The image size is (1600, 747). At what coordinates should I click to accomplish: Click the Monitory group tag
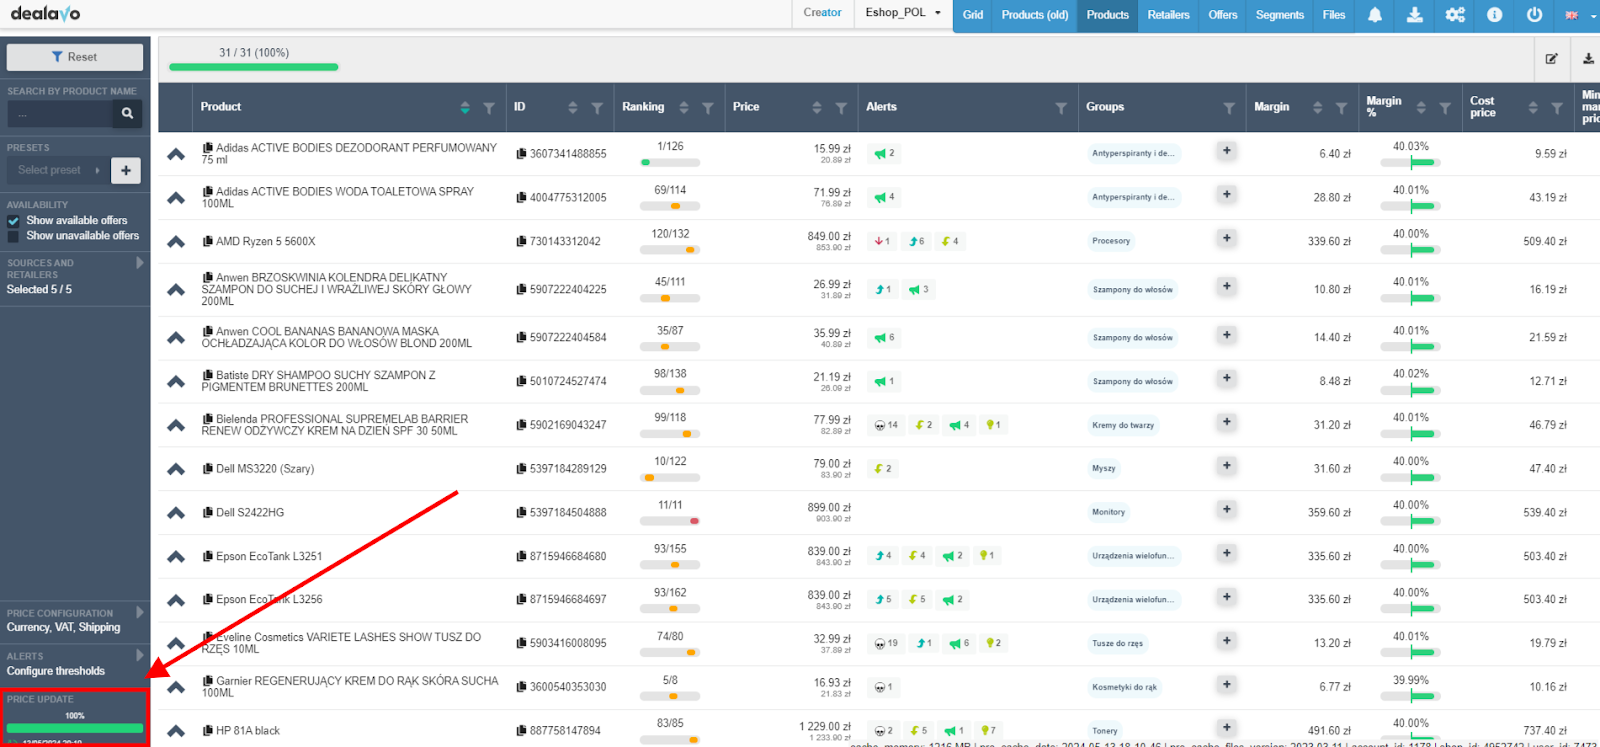coord(1108,512)
